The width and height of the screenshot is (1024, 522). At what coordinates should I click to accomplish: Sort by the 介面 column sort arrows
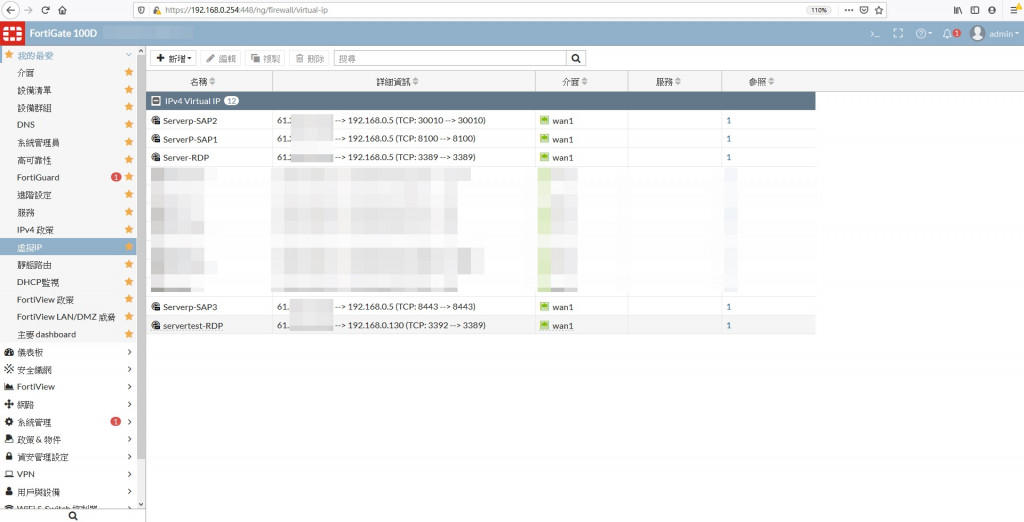click(x=584, y=82)
